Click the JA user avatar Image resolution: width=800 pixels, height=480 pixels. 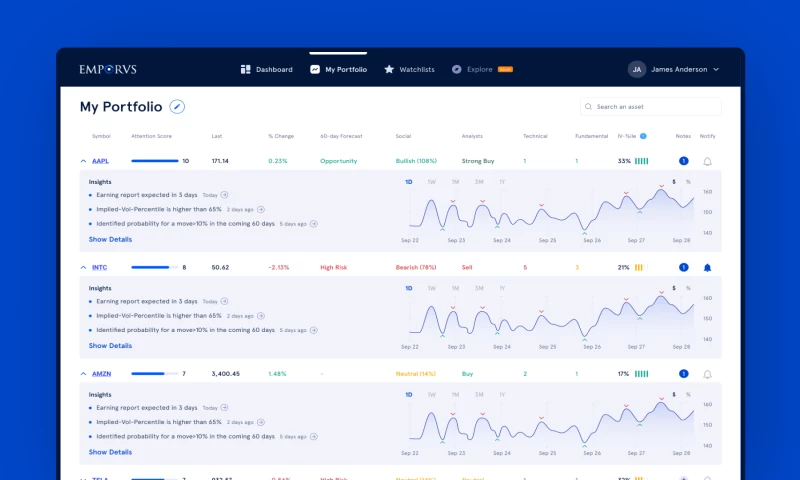[636, 70]
